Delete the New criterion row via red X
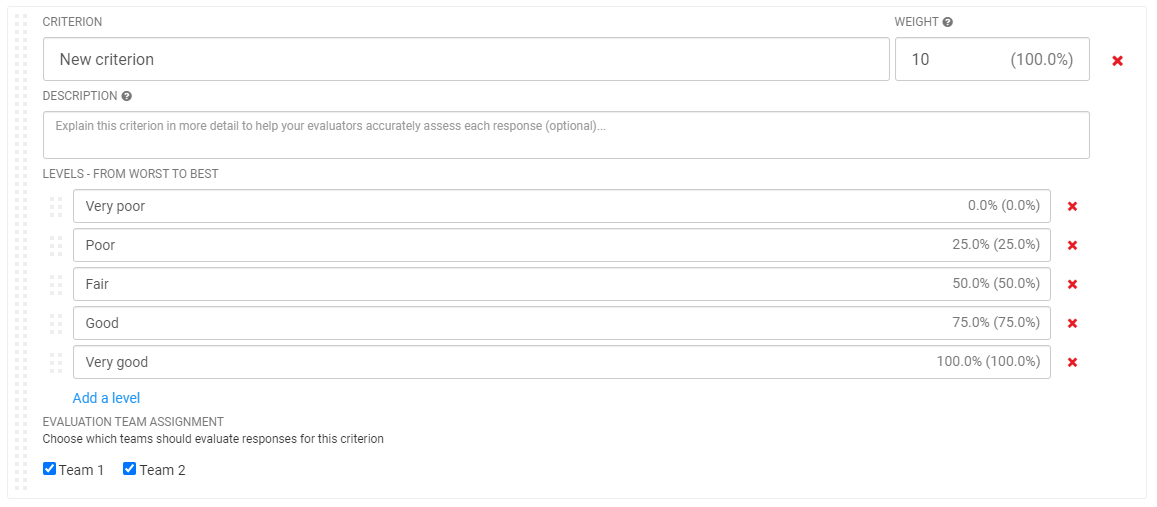Image resolution: width=1157 pixels, height=507 pixels. click(x=1117, y=61)
